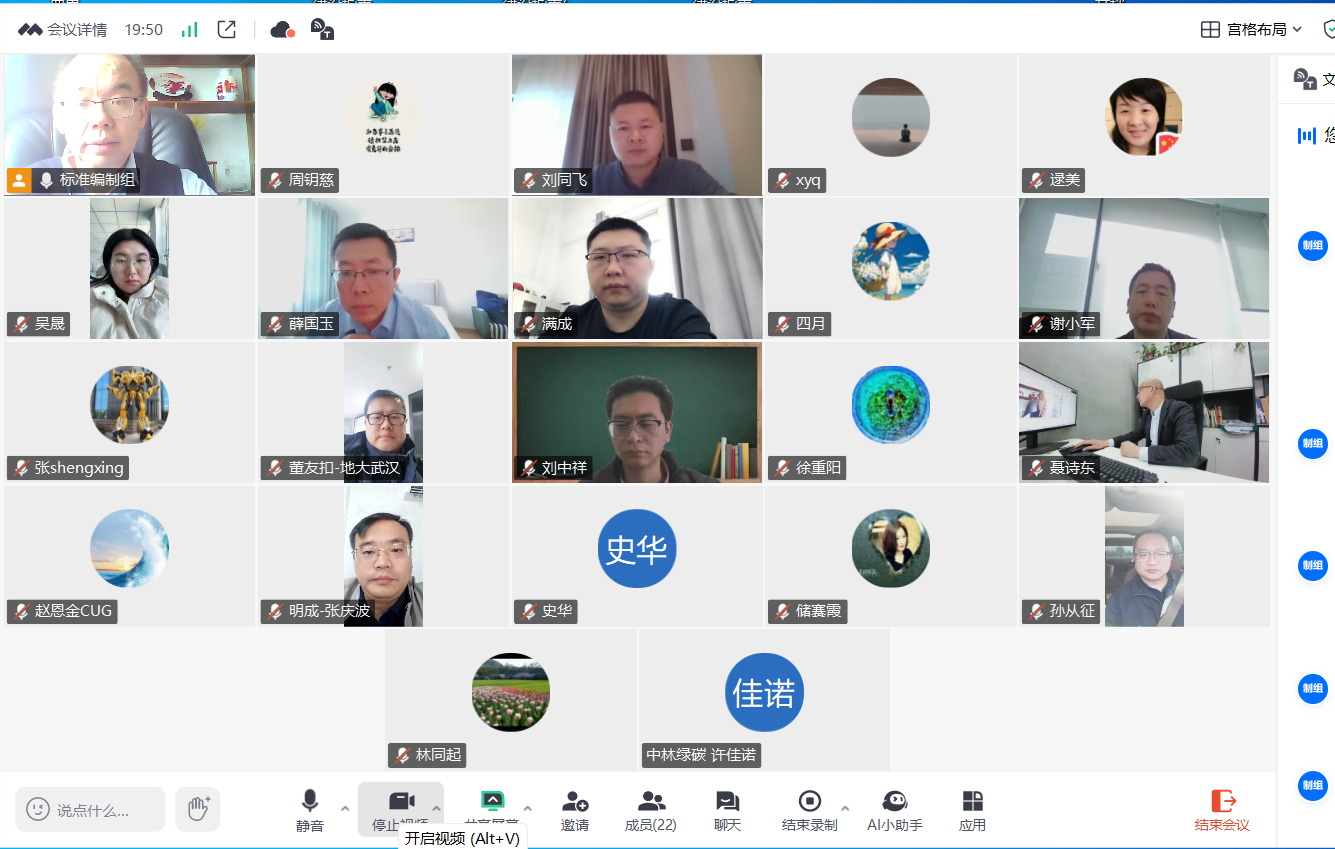Open the 应用 apps icon
This screenshot has height=849, width=1335.
[972, 808]
